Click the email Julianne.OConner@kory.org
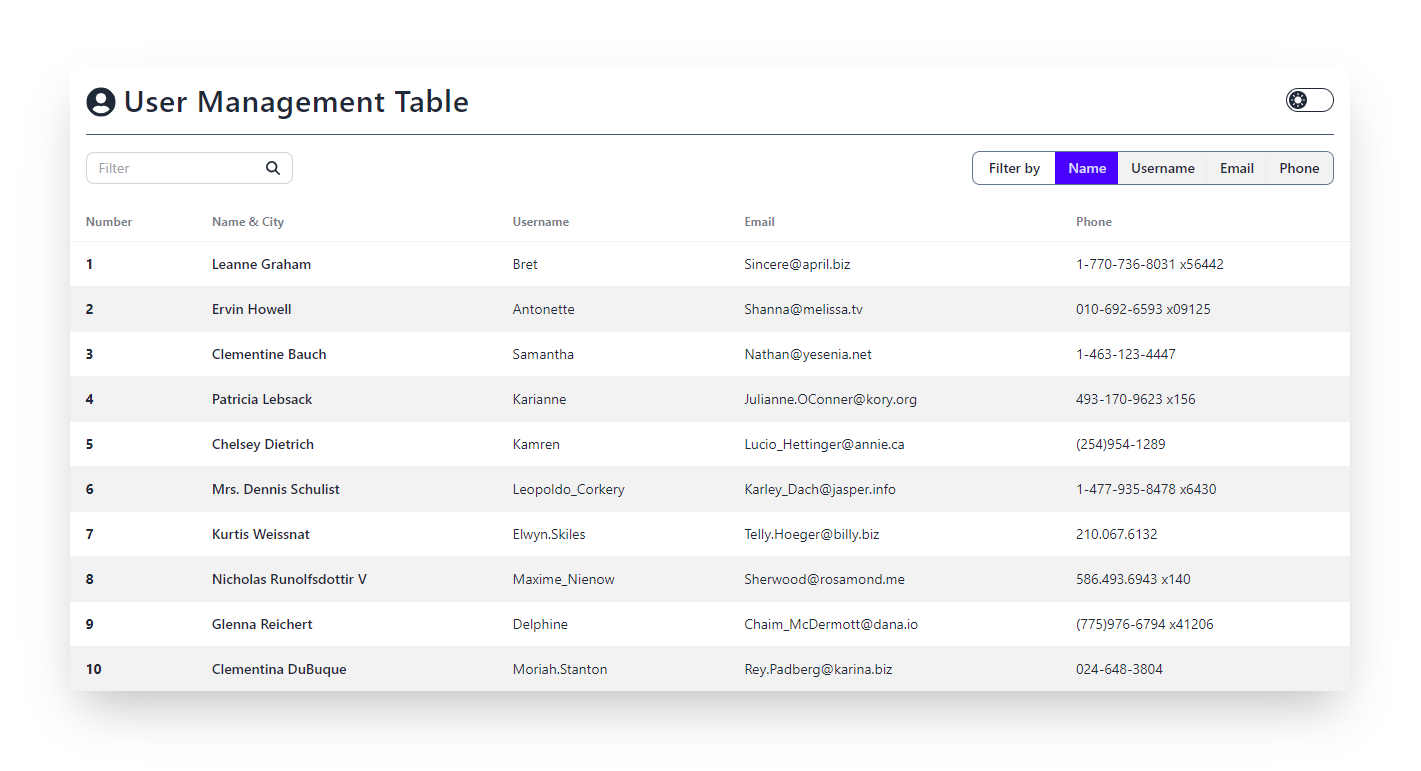This screenshot has height=771, width=1421. pos(830,399)
